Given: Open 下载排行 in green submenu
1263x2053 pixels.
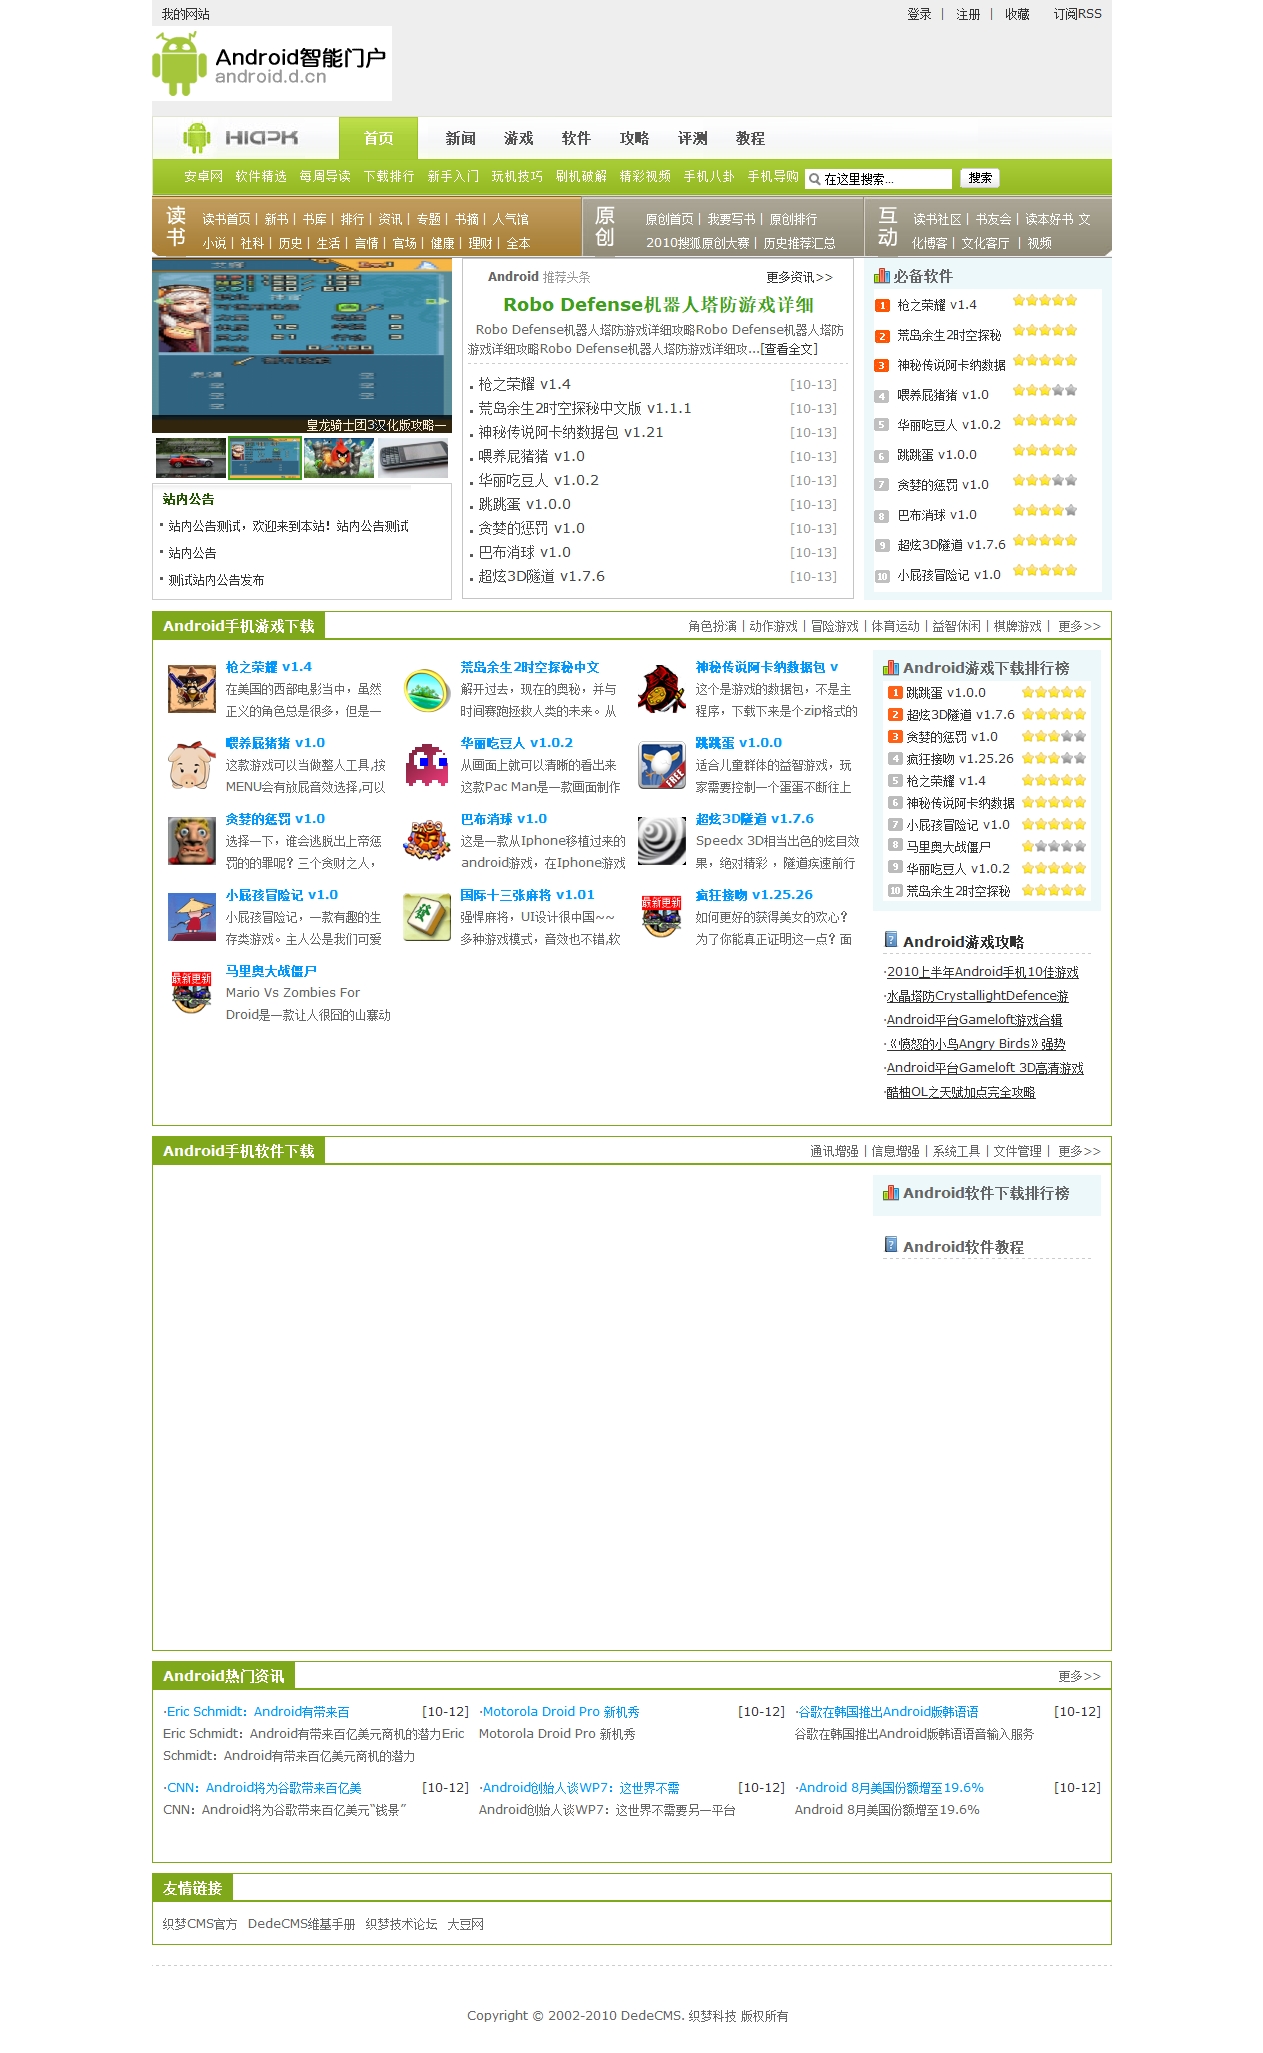Looking at the screenshot, I should tap(389, 176).
